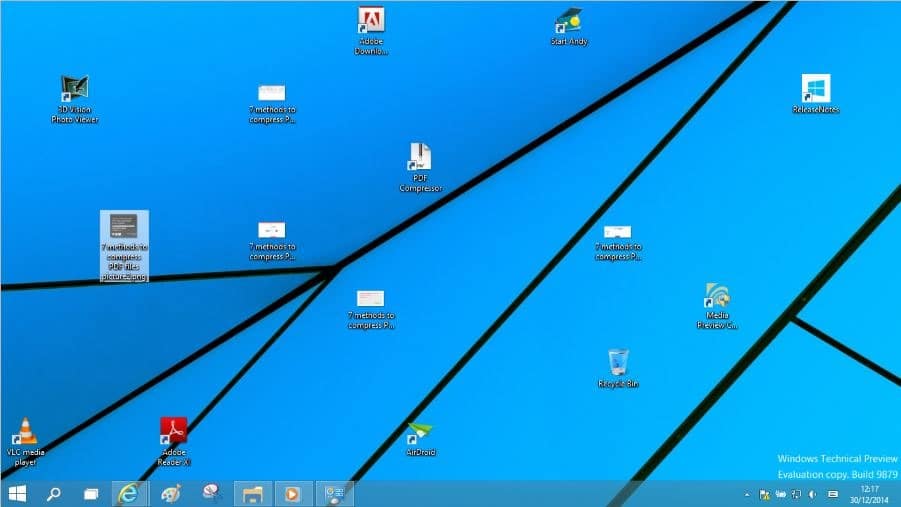Open Snipping Tool from the taskbar
The width and height of the screenshot is (901, 507).
(211, 493)
